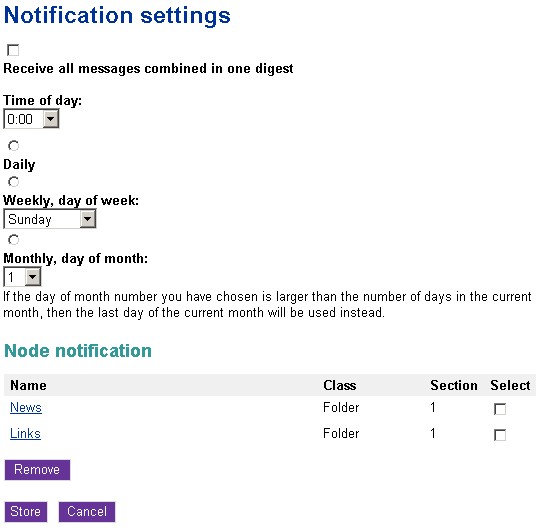Click the Store button
The width and height of the screenshot is (537, 531).
[26, 512]
